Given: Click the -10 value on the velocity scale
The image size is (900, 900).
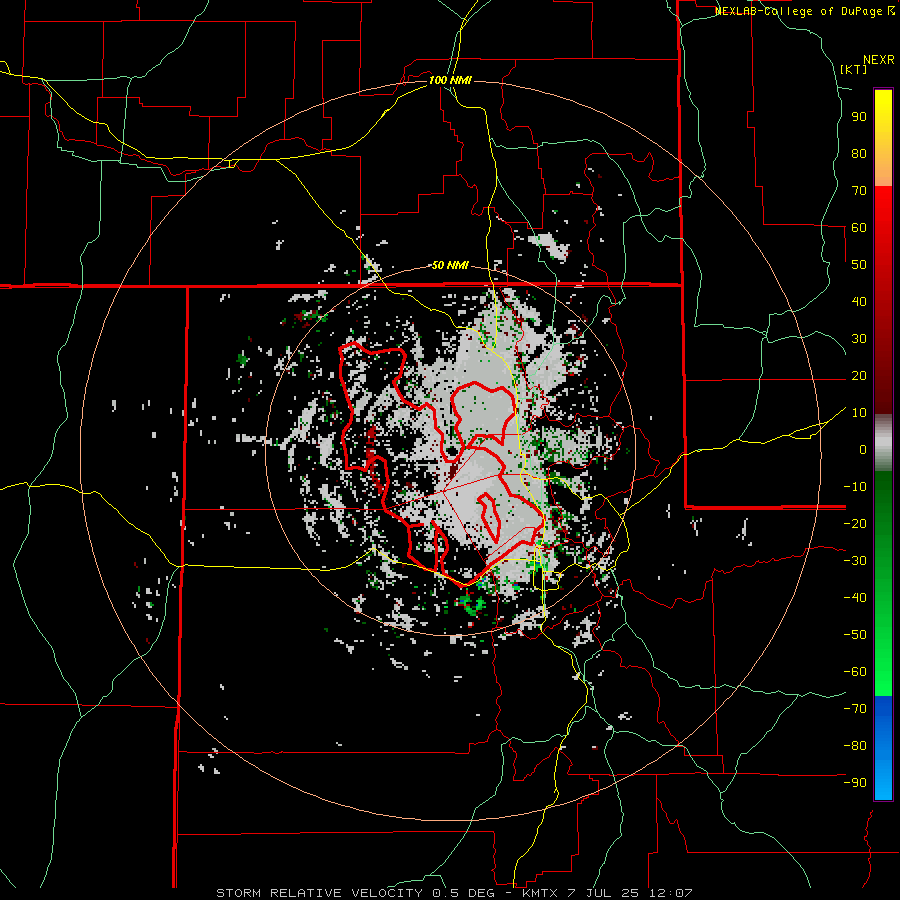Looking at the screenshot, I should (x=855, y=487).
